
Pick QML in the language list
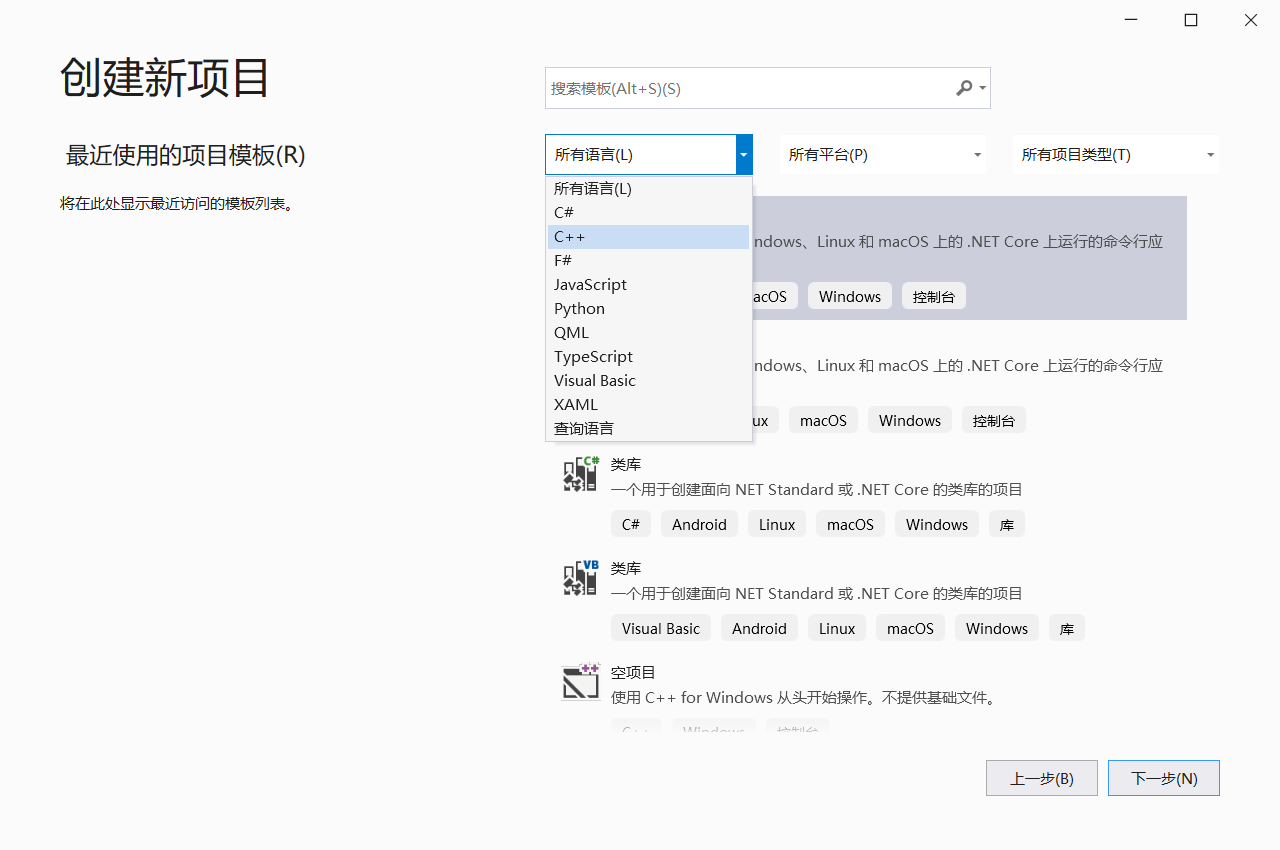click(x=648, y=332)
